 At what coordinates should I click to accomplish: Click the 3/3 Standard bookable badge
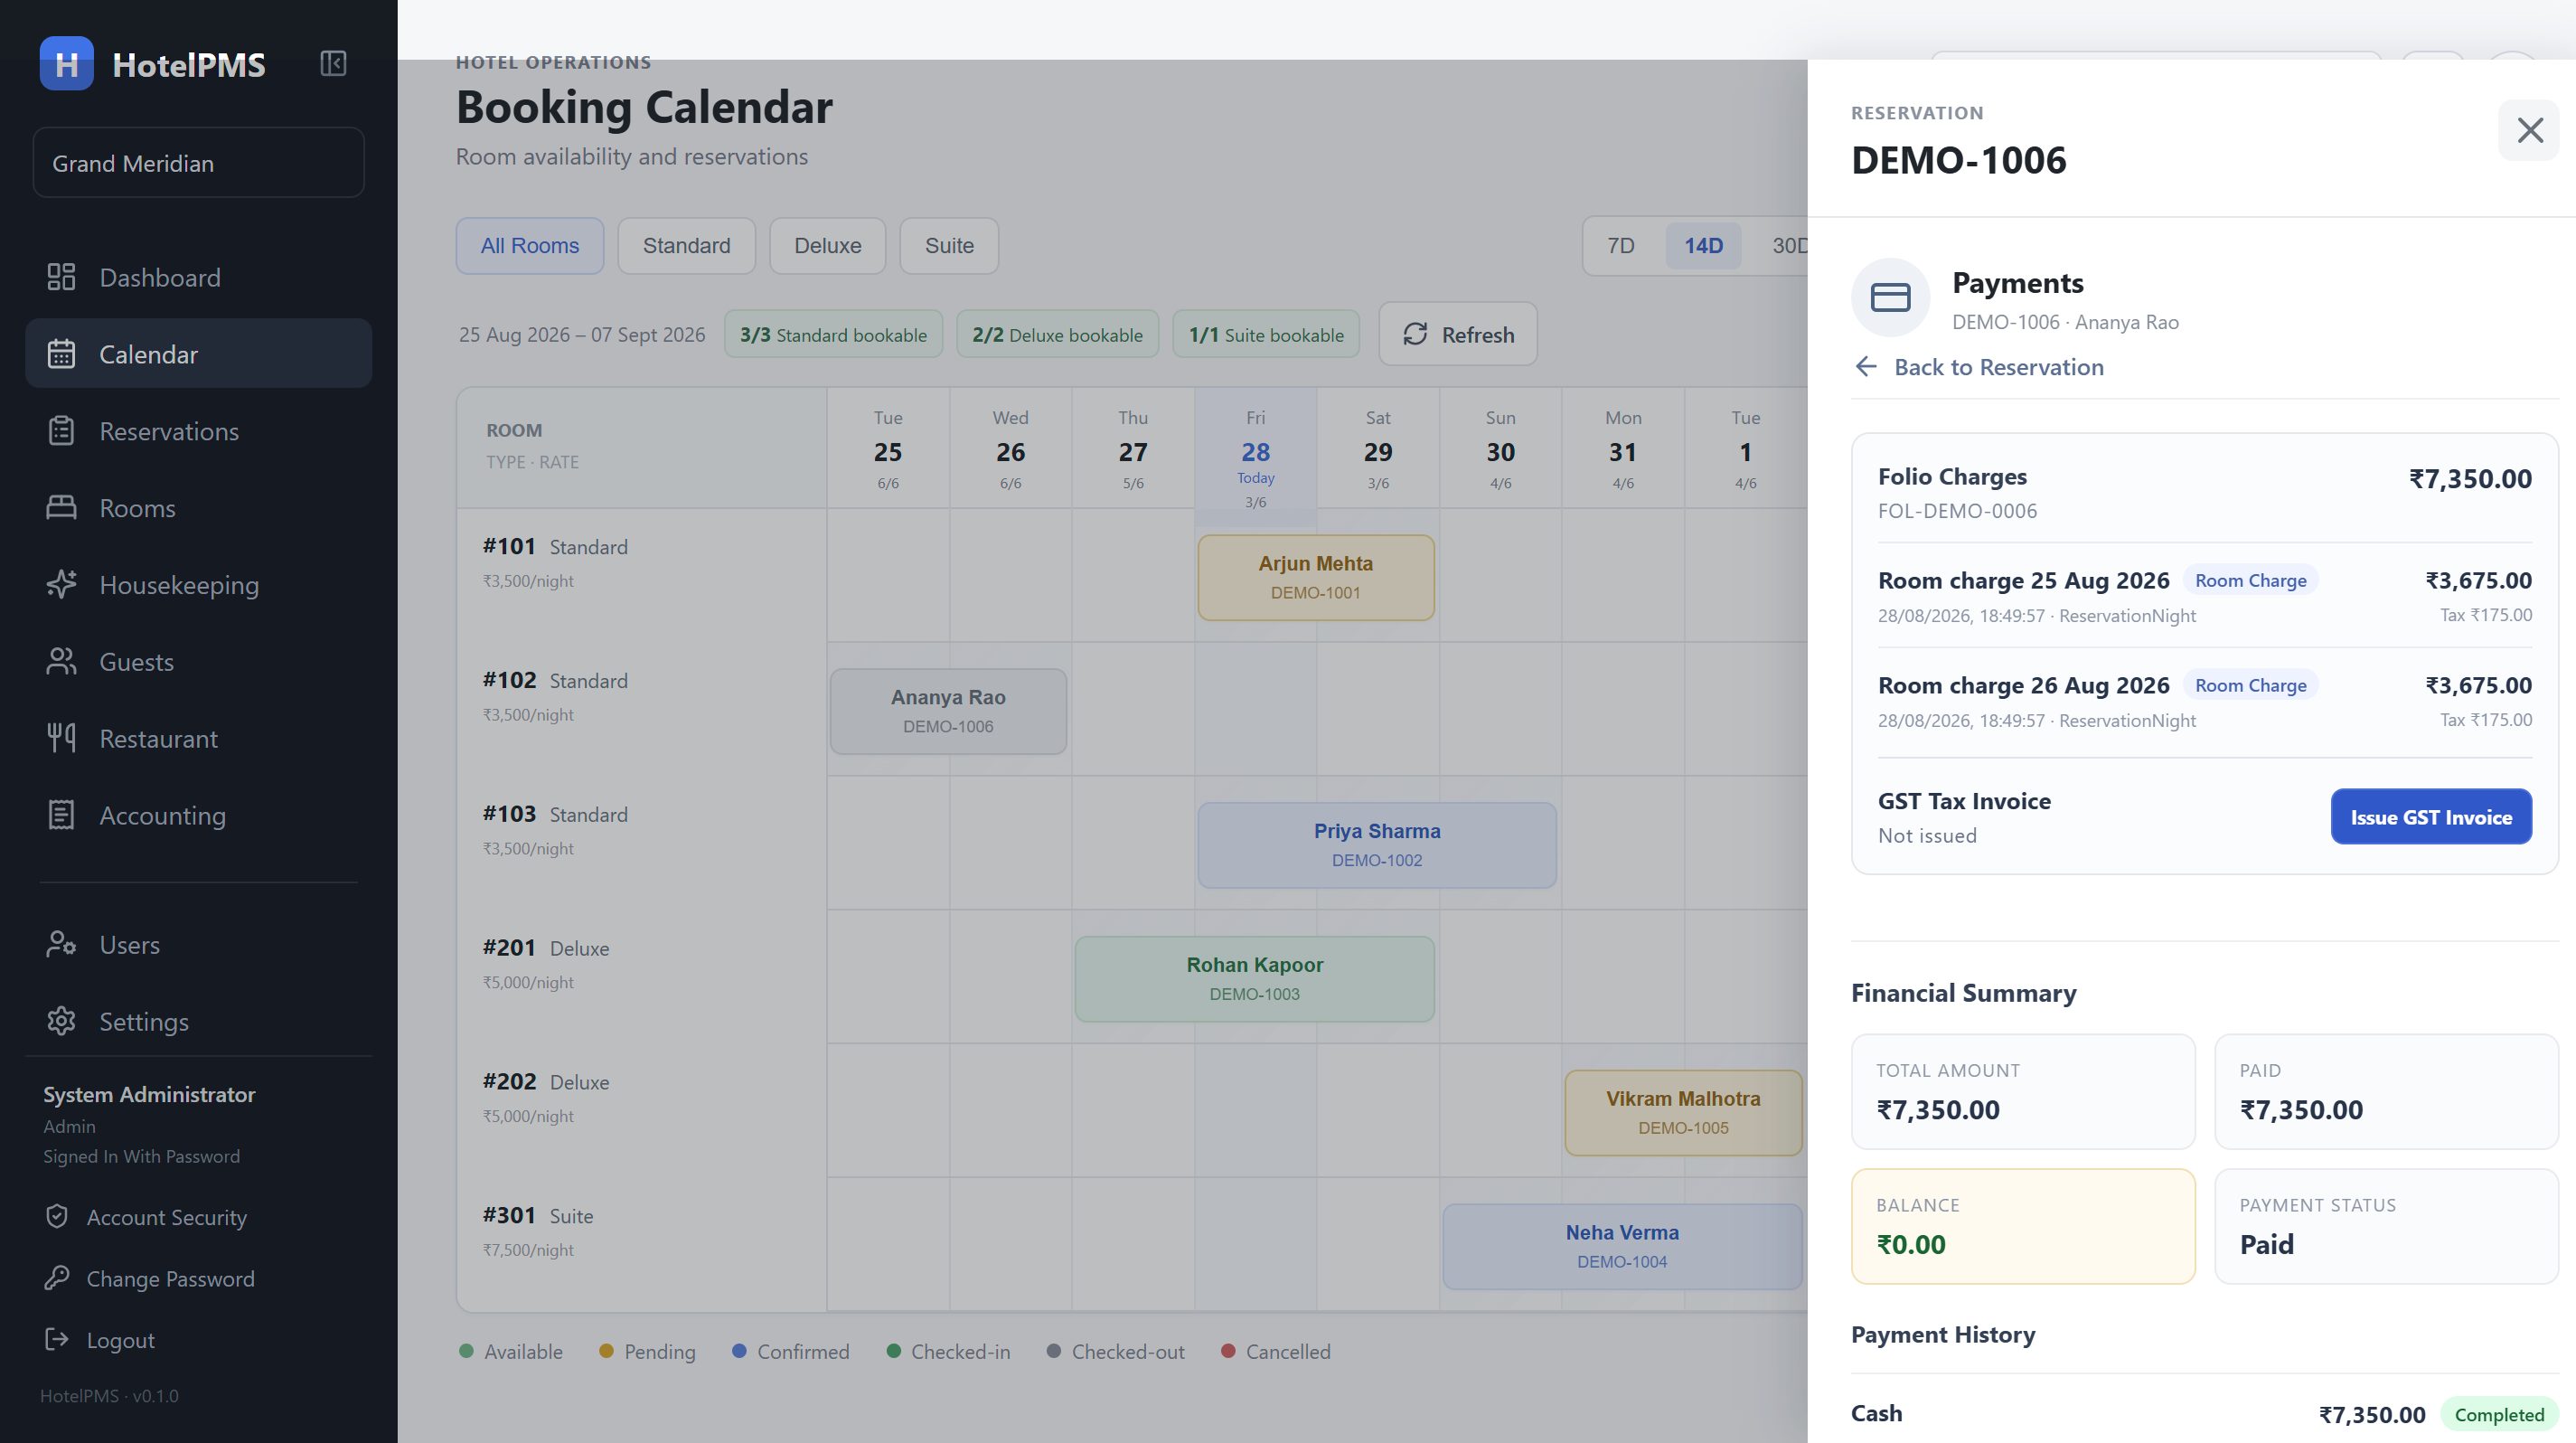click(x=833, y=334)
